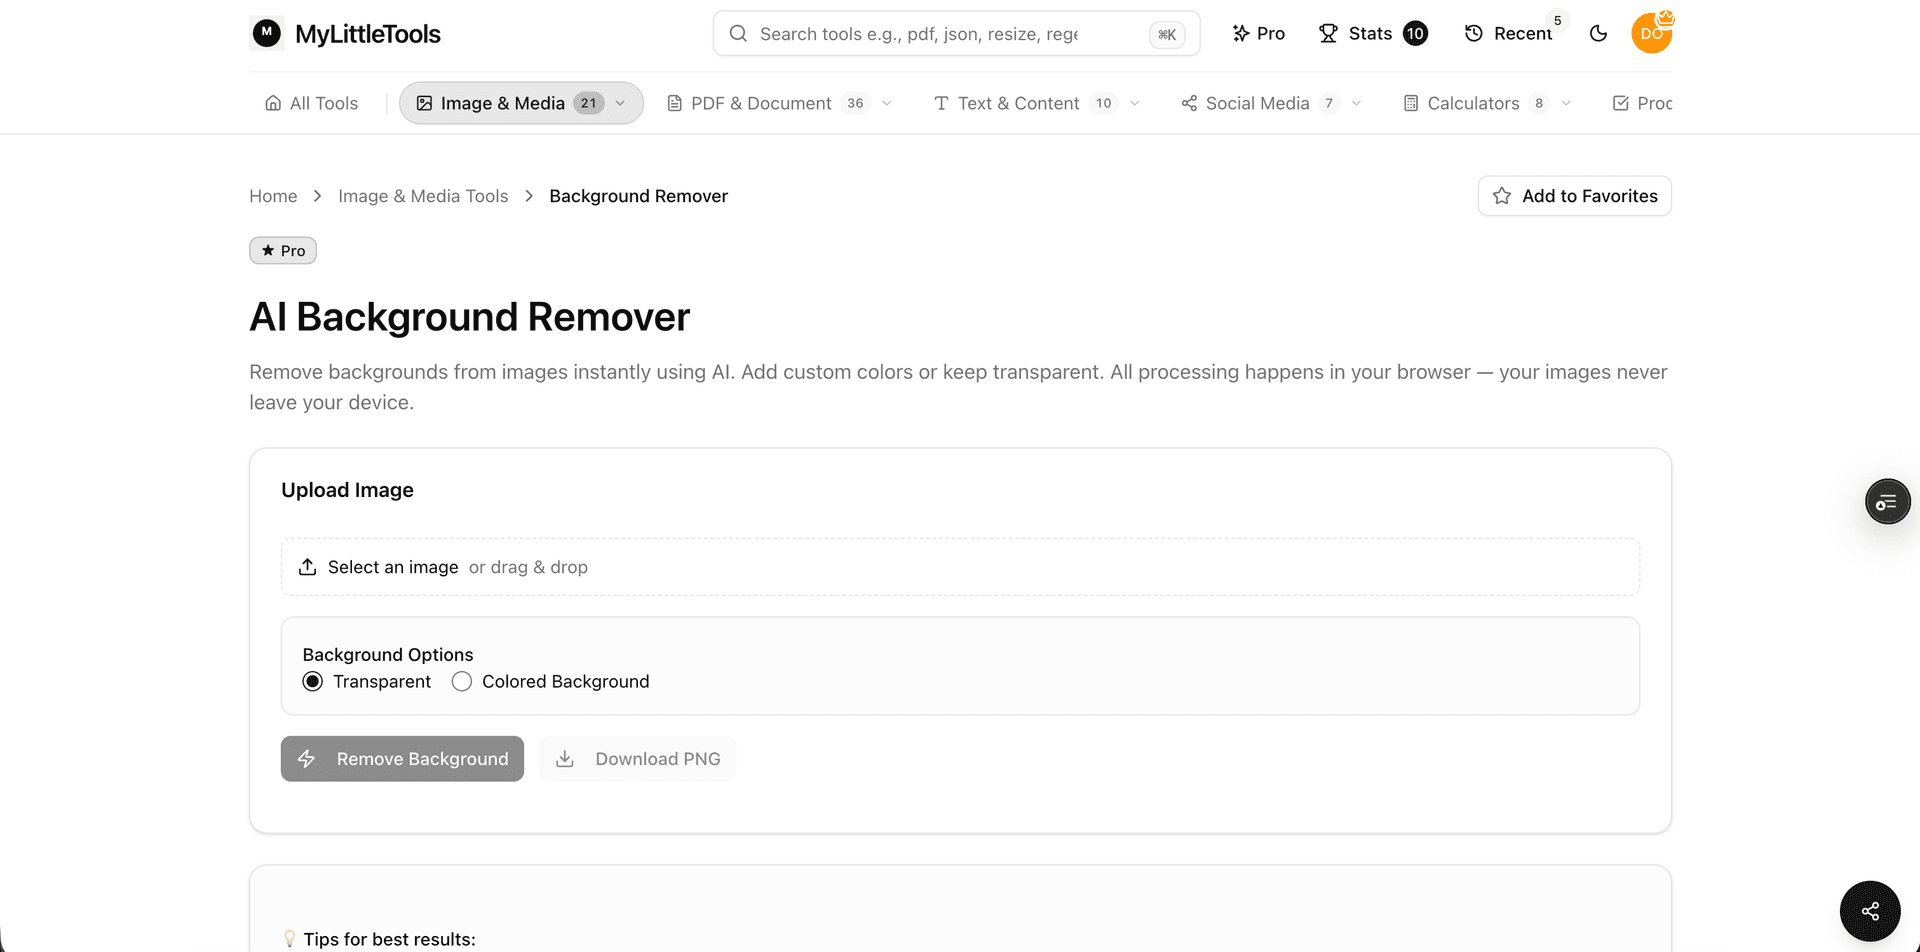Click the Social Media share-nodes icon

point(1189,103)
